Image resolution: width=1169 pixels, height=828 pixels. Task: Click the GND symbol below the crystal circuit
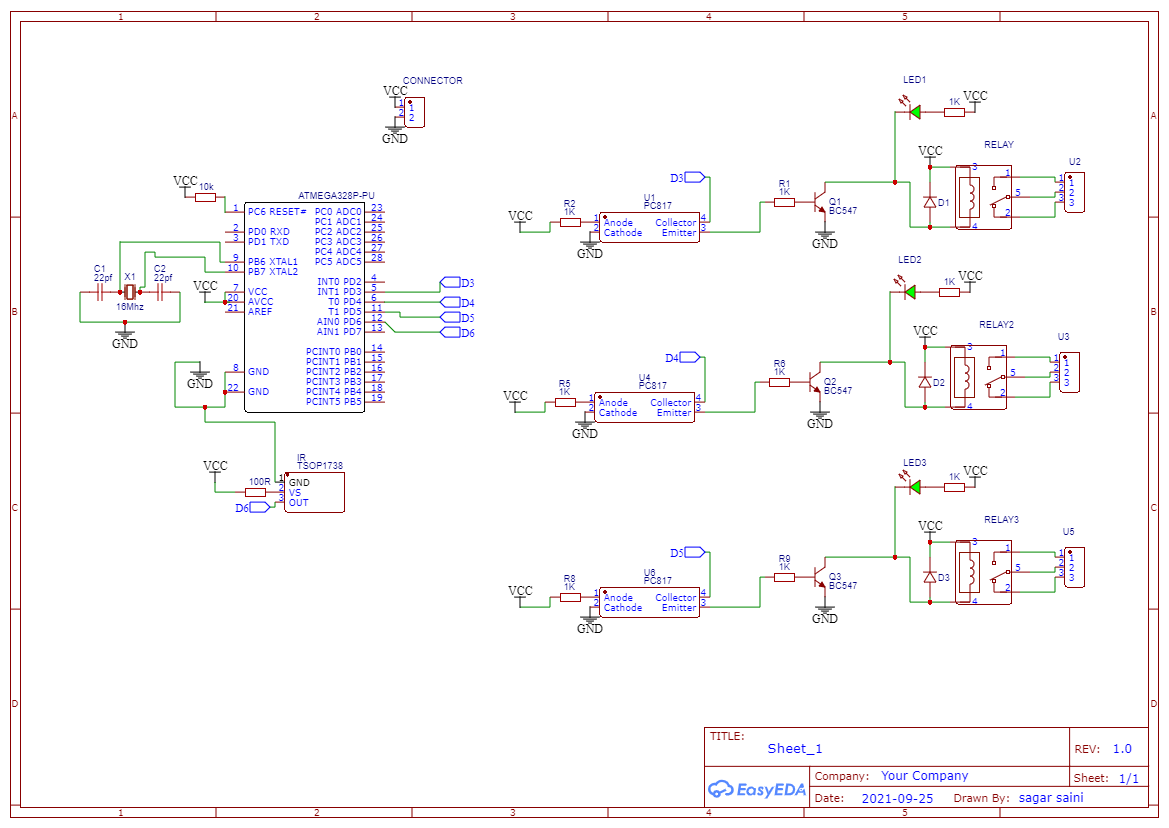point(124,333)
